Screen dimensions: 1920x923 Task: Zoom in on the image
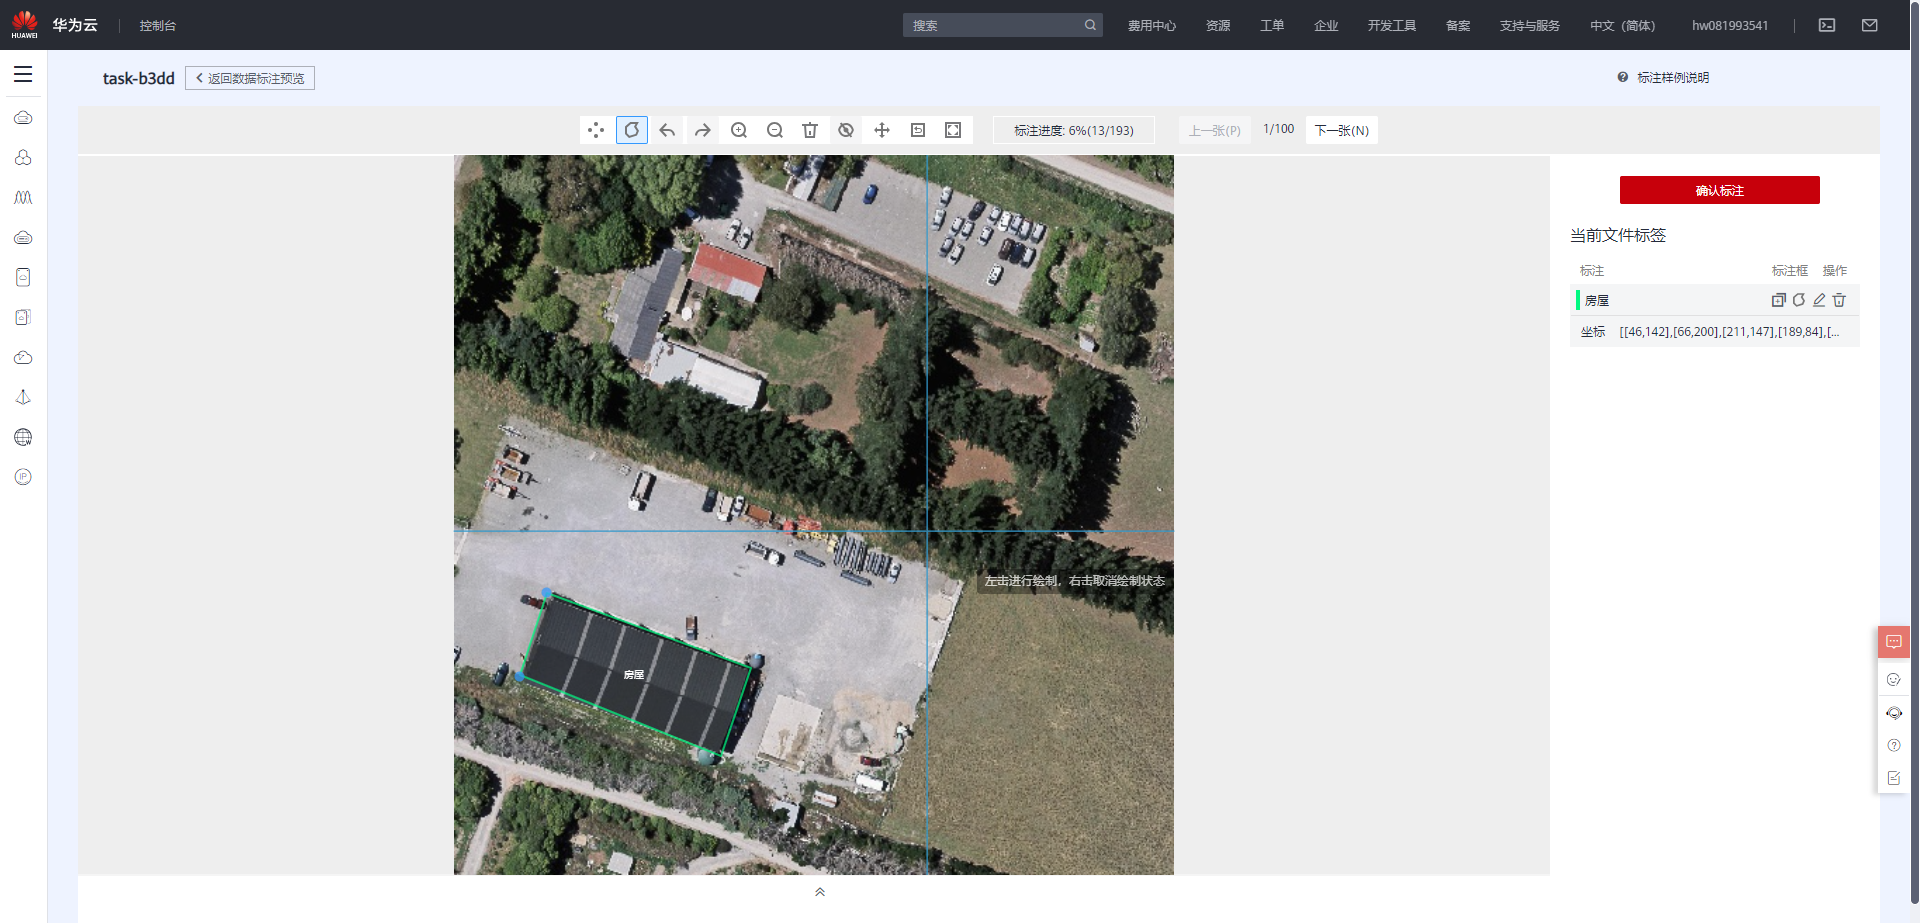point(739,130)
